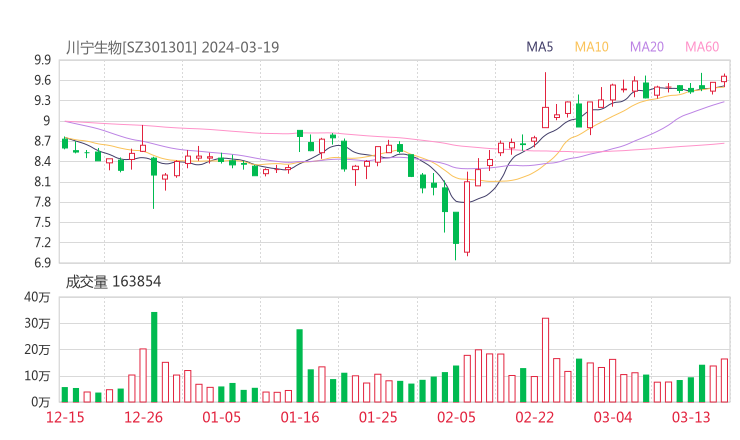Click the 01-05 date axis label
The image size is (740, 440).
[x=221, y=417]
